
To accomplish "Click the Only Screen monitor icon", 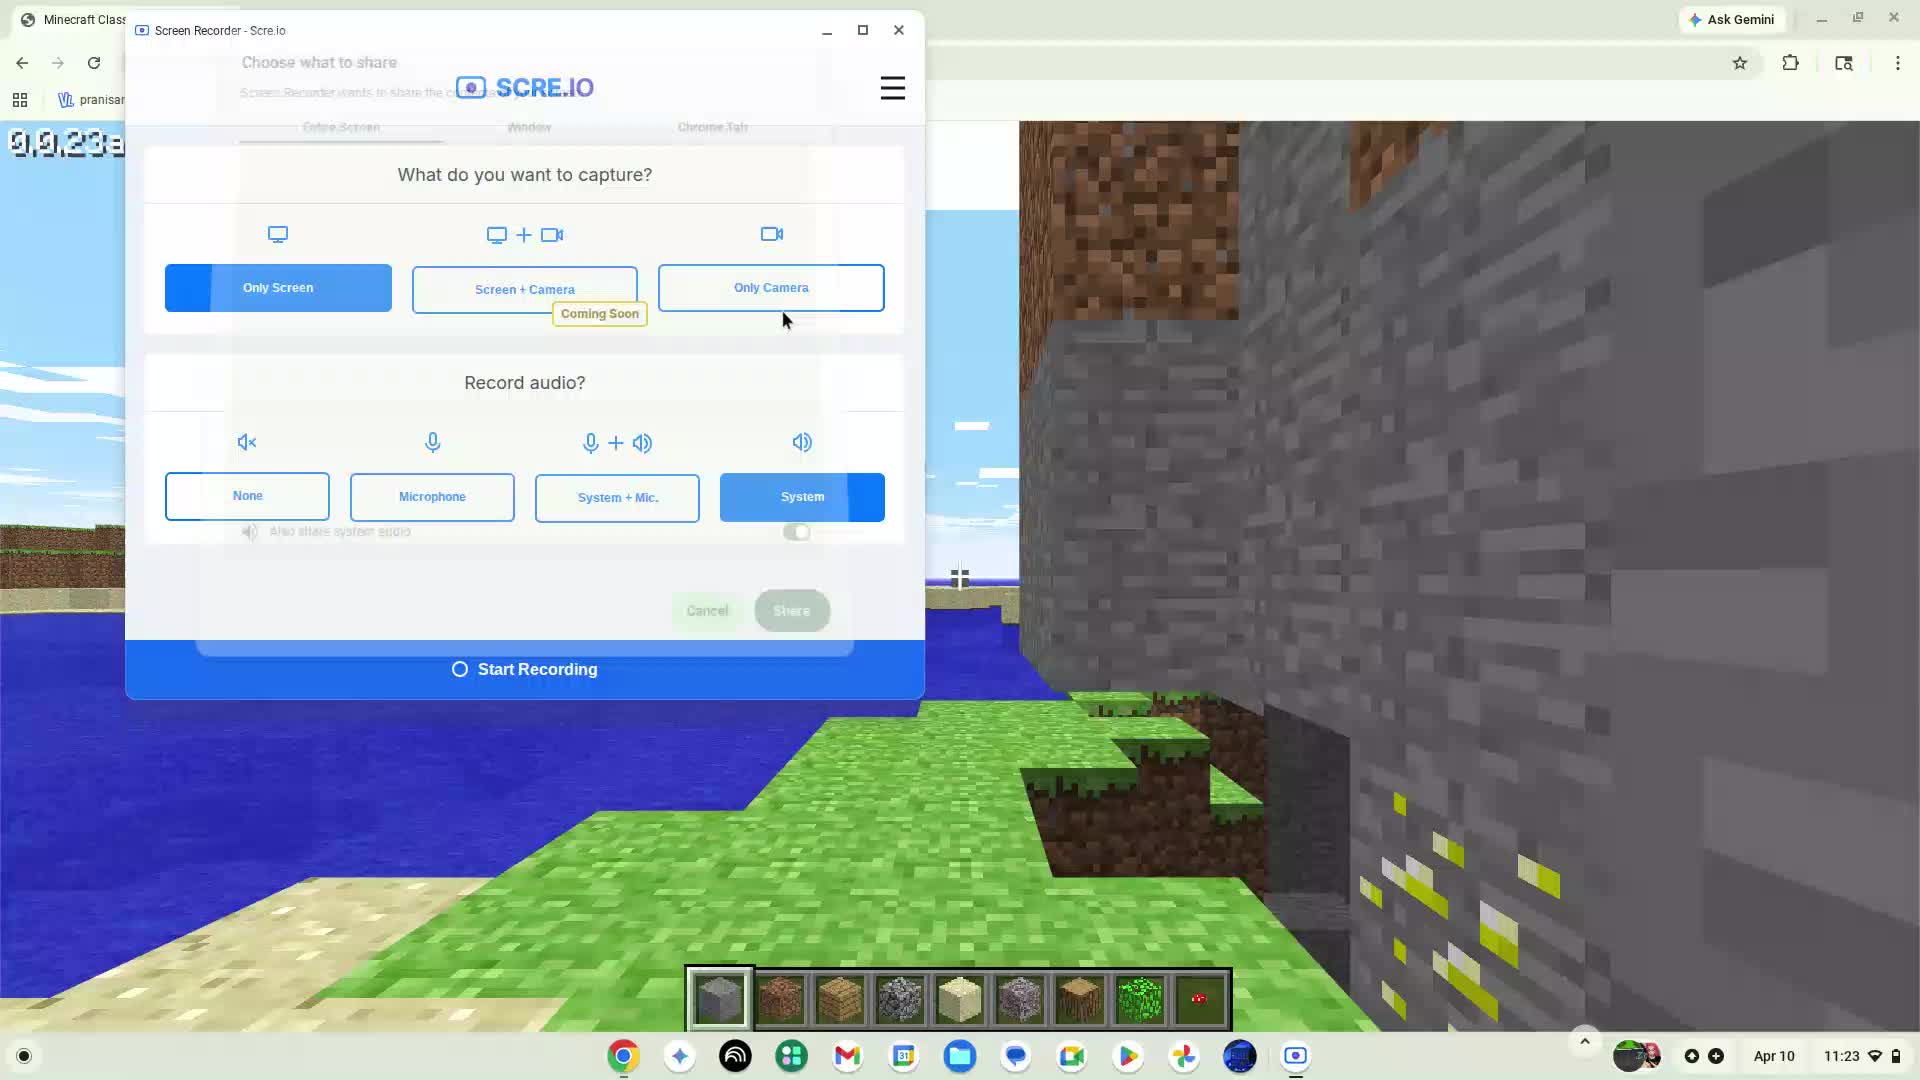I will pos(278,234).
